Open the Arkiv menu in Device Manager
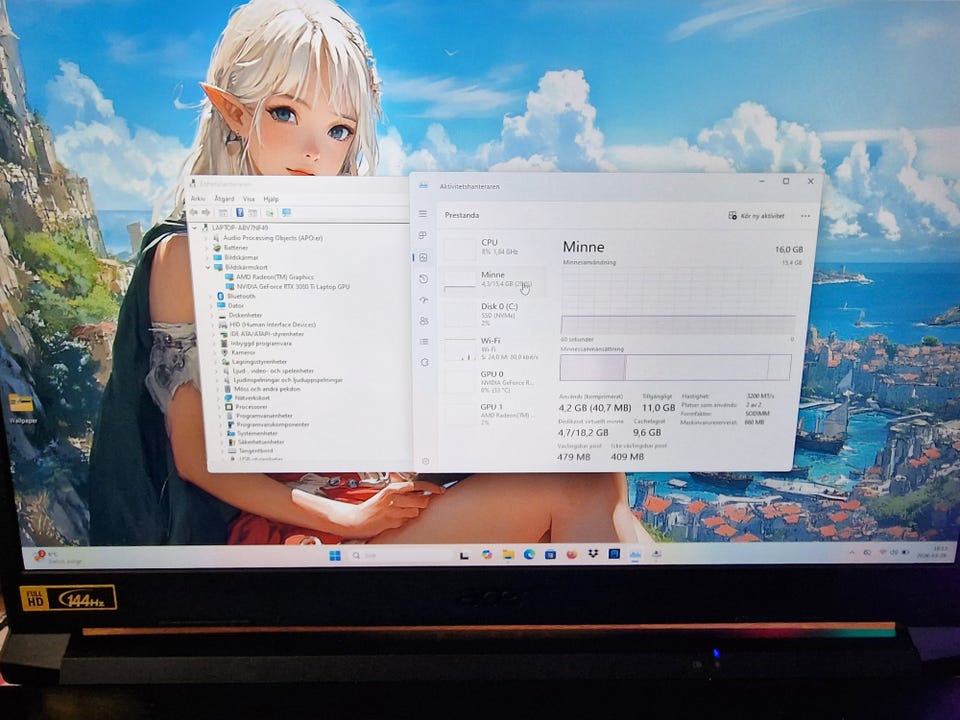This screenshot has height=720, width=960. tap(198, 198)
